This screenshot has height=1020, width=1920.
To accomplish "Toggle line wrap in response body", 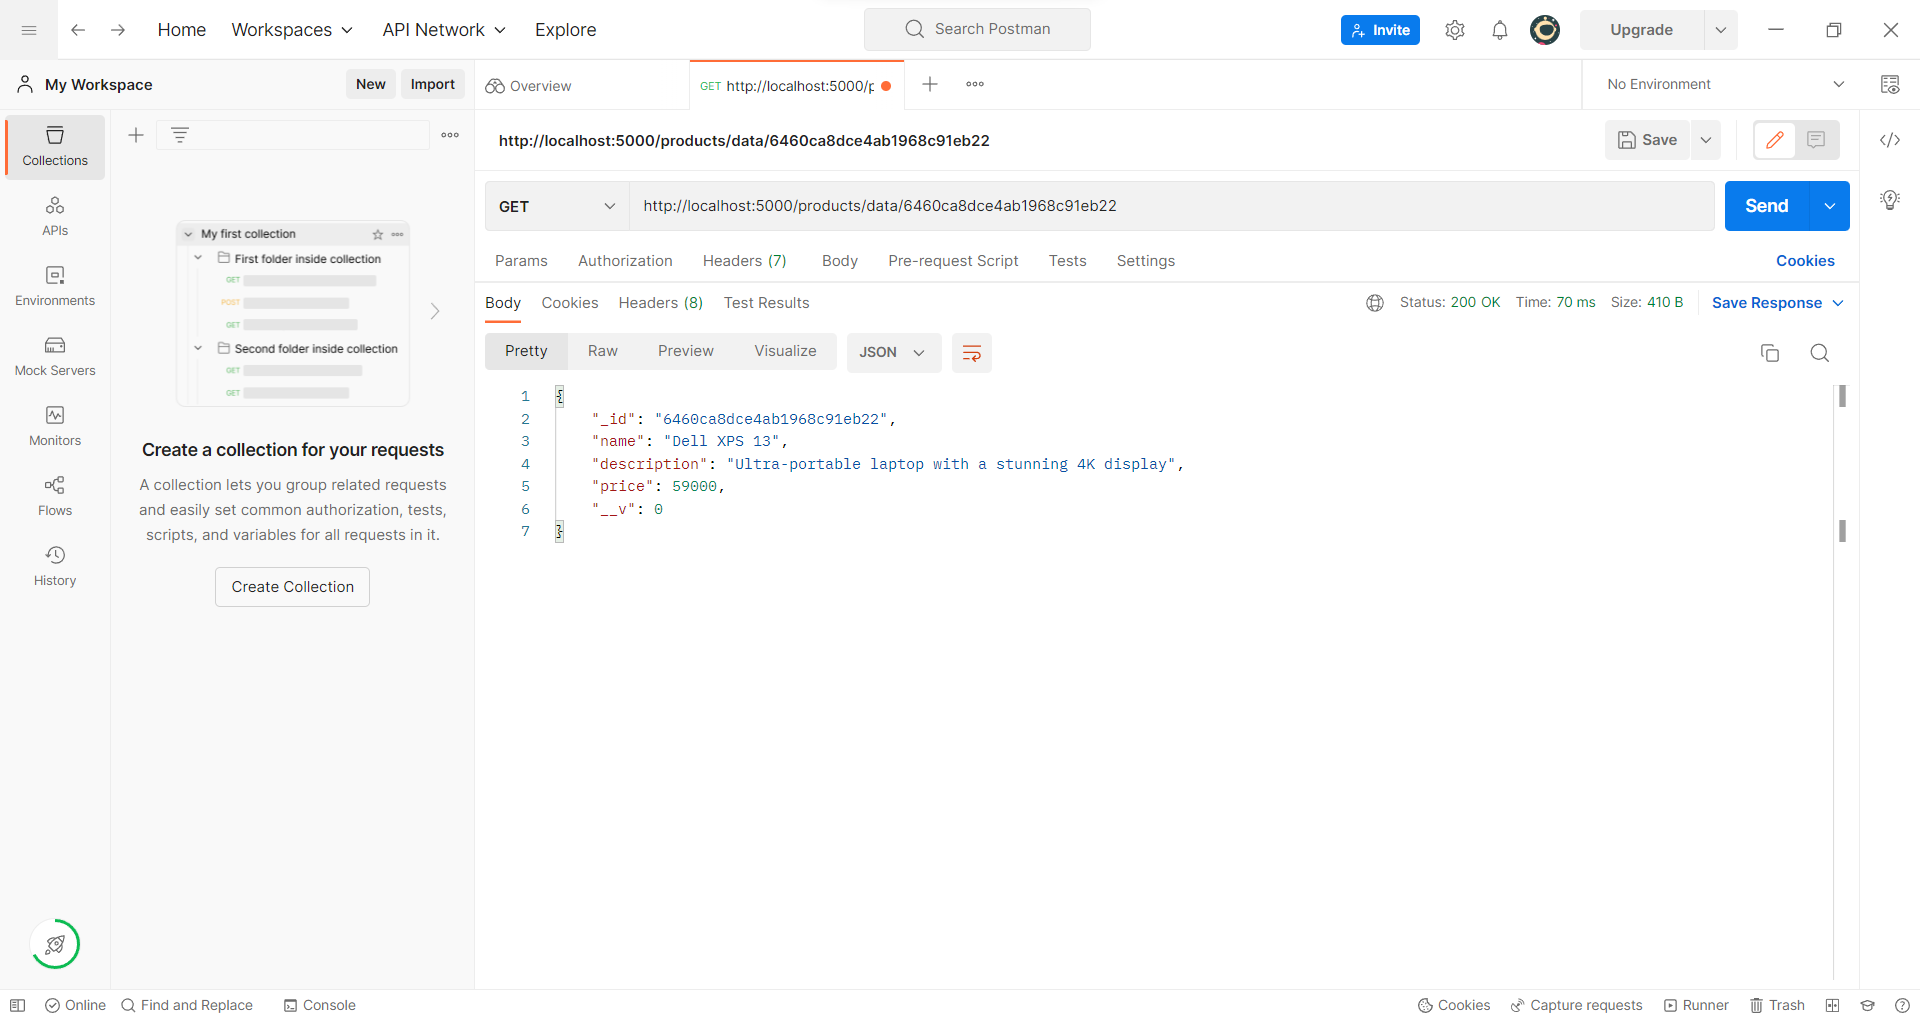I will tap(971, 352).
